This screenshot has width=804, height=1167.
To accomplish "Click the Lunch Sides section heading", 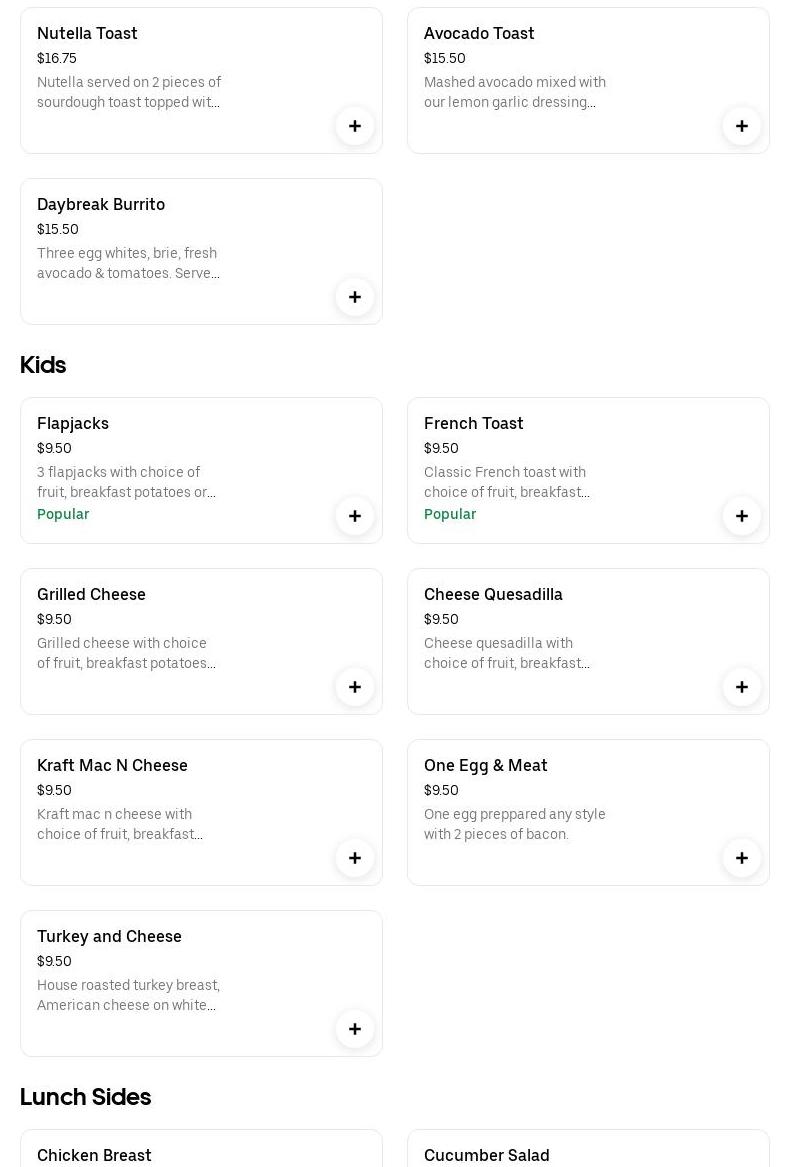I will pos(85,1097).
